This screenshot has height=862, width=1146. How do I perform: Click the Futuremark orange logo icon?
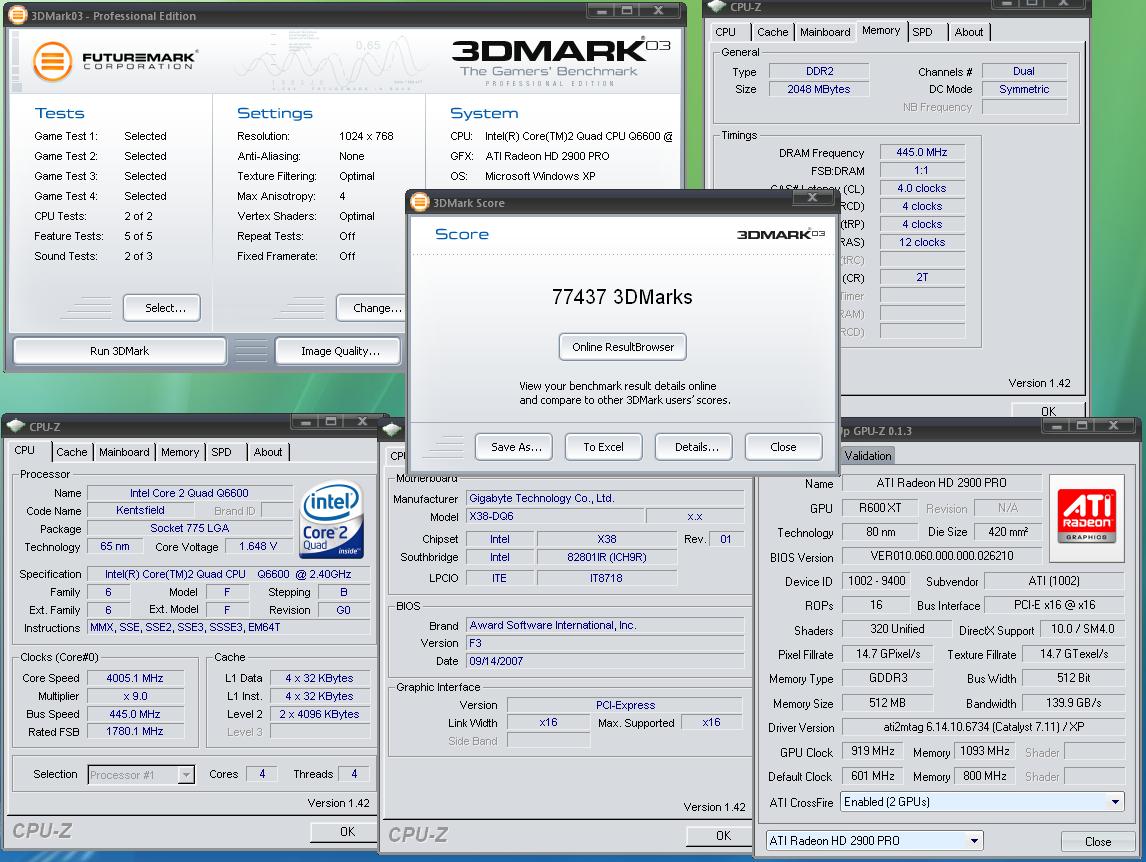point(53,61)
